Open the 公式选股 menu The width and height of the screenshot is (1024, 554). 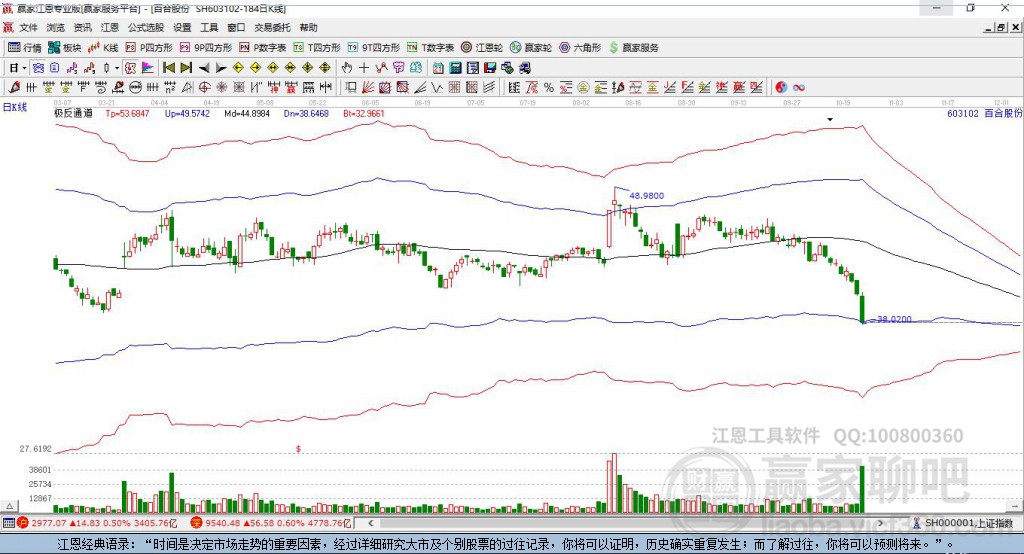click(x=146, y=27)
